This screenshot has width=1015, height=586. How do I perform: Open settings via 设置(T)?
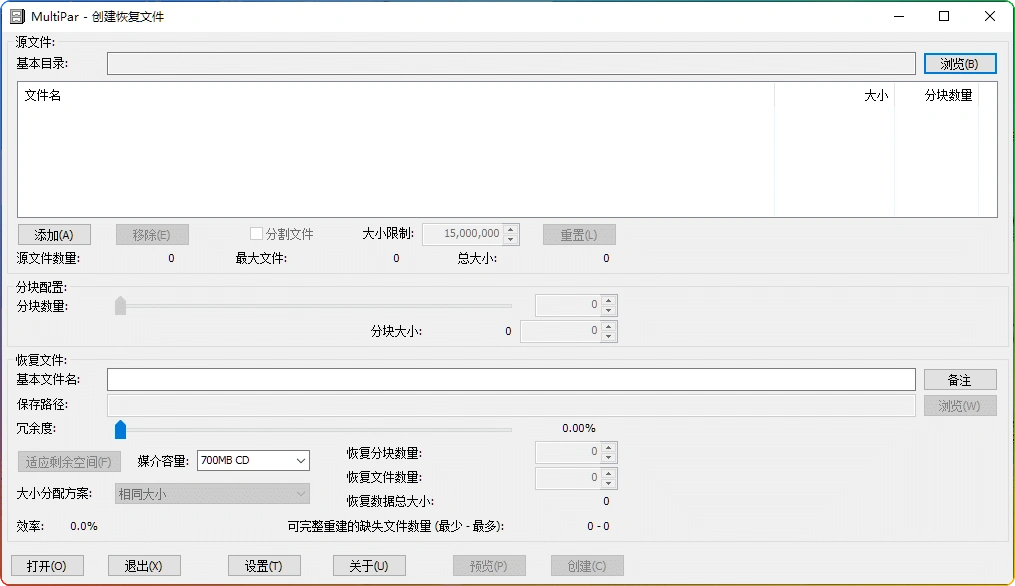[264, 565]
